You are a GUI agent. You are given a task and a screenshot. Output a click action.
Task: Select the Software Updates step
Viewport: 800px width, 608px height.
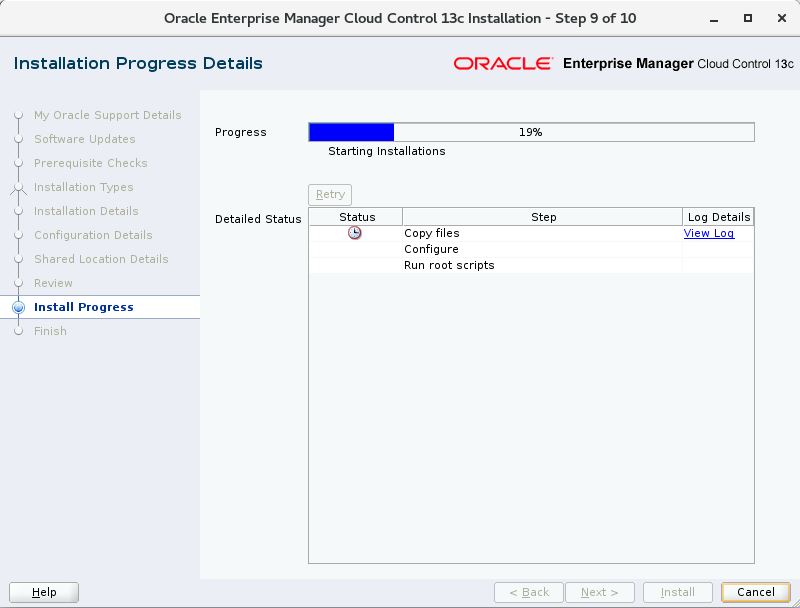pyautogui.click(x=85, y=139)
